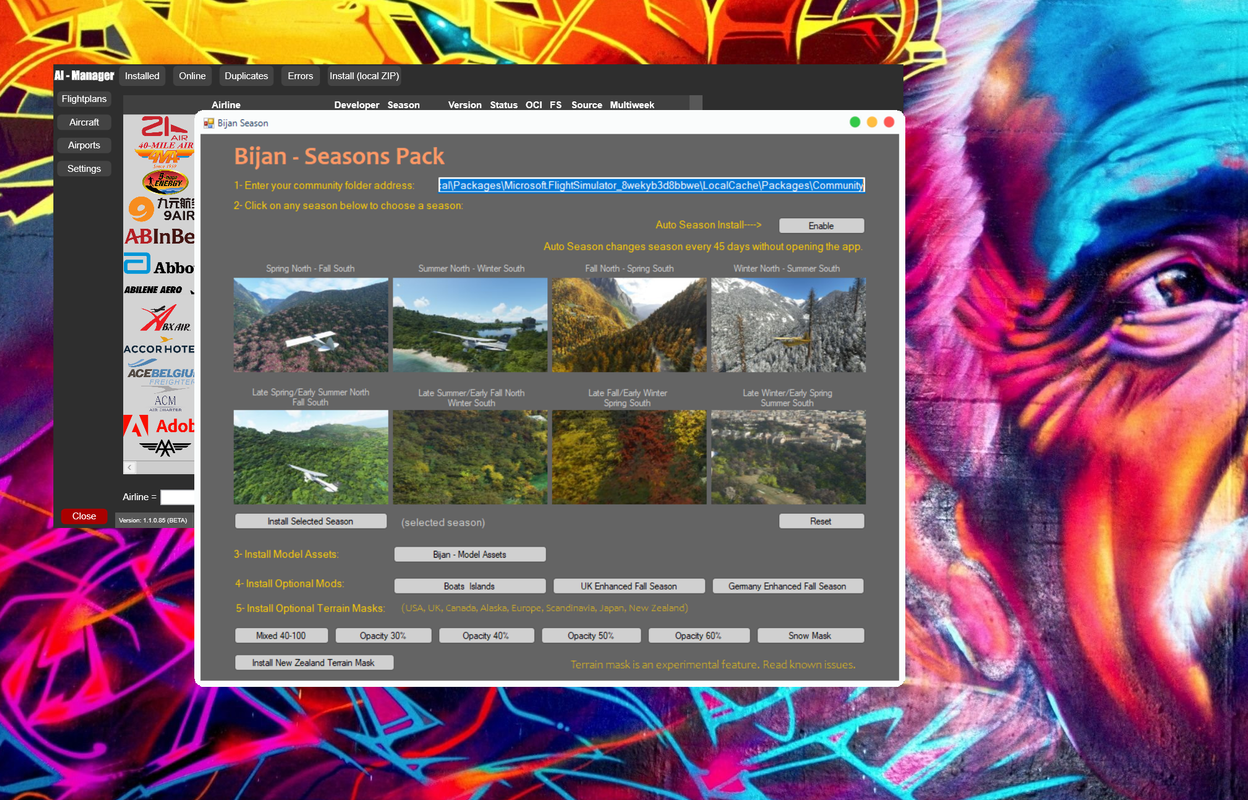Install the Boats Islands optional mod
Screen dimensions: 1248x800
[470, 586]
